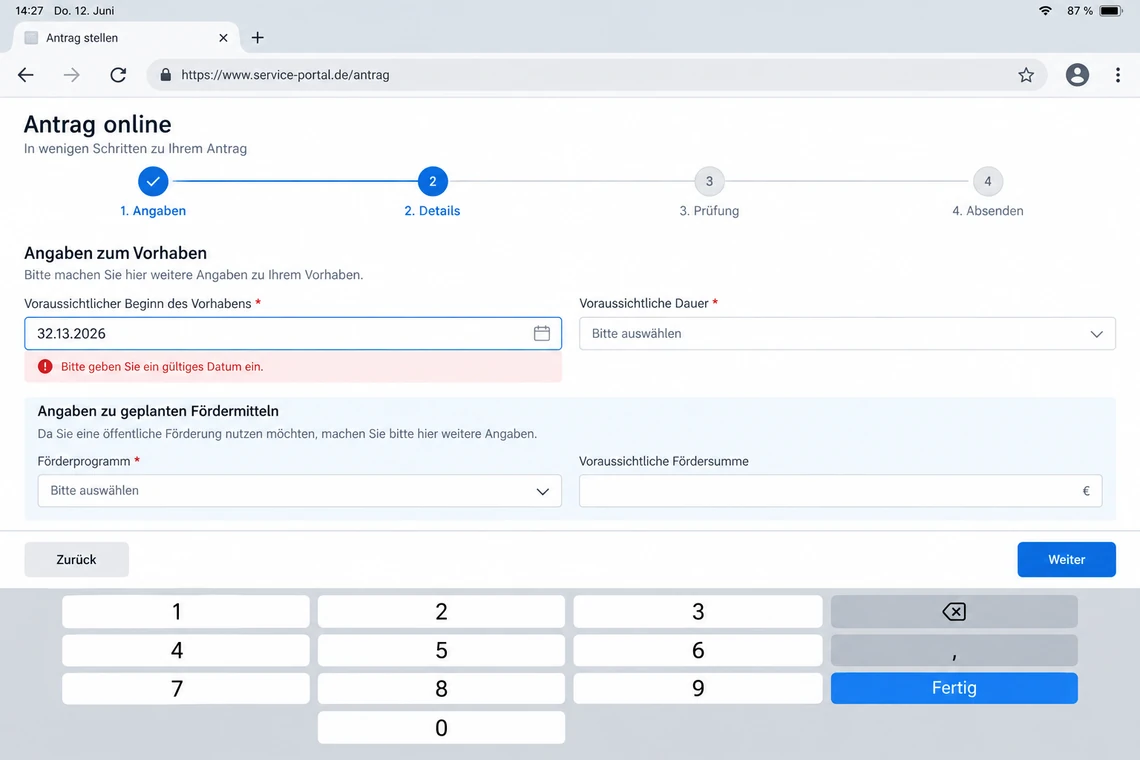Click the date field containing 32.13.2026
Viewport: 1140px width, 760px height.
[x=293, y=334]
